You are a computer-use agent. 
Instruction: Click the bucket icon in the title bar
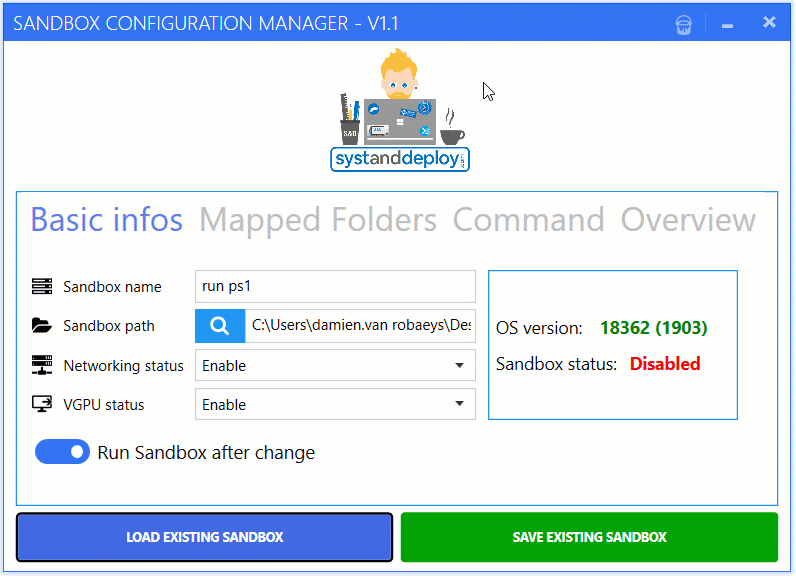[x=684, y=23]
